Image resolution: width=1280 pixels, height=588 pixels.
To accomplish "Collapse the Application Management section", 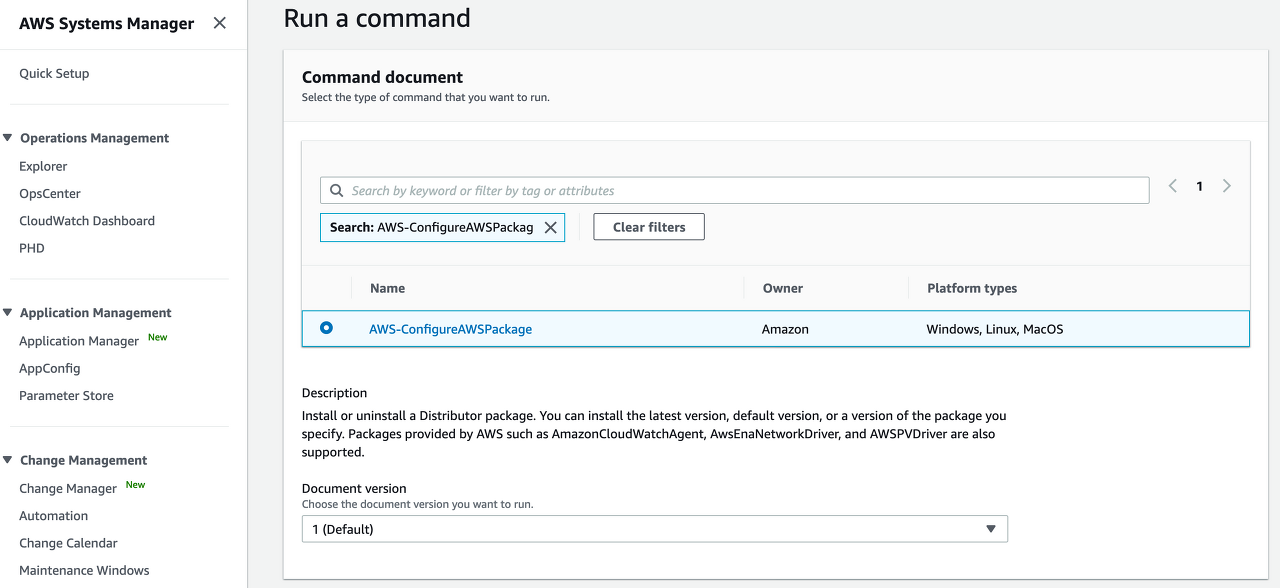I will pyautogui.click(x=8, y=313).
